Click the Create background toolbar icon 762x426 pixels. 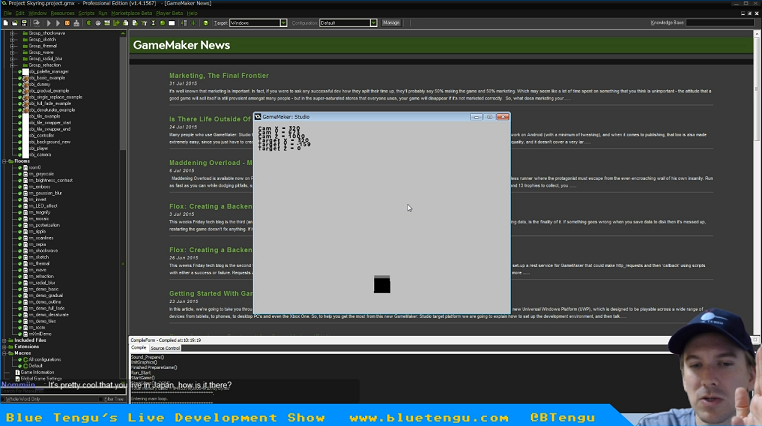point(107,23)
